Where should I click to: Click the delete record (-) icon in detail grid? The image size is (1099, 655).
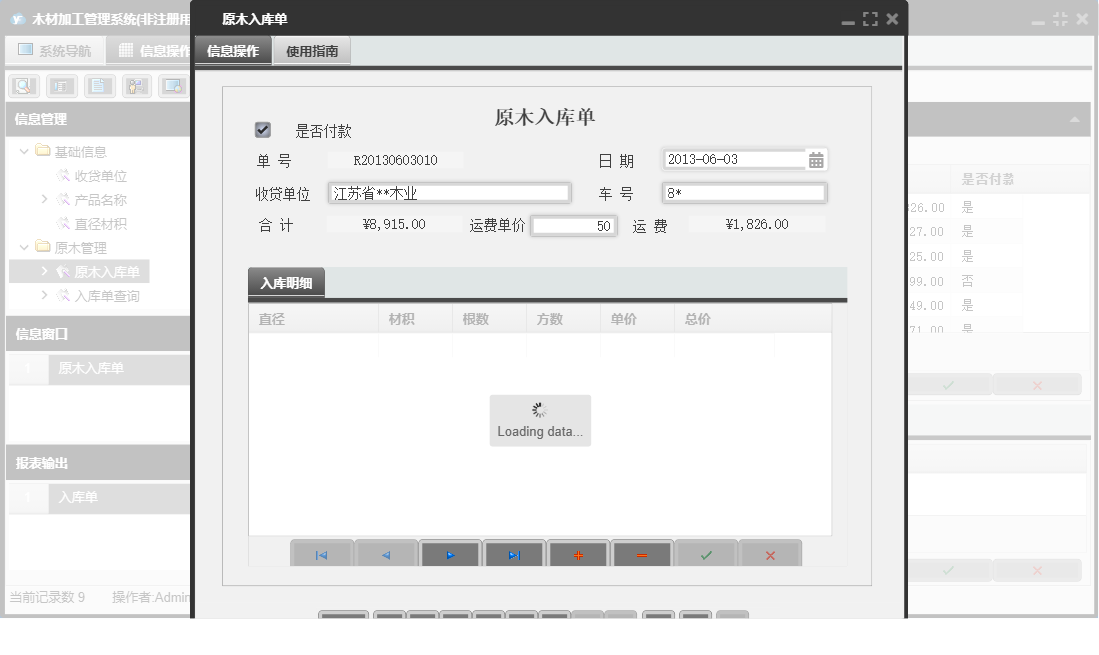coord(642,552)
